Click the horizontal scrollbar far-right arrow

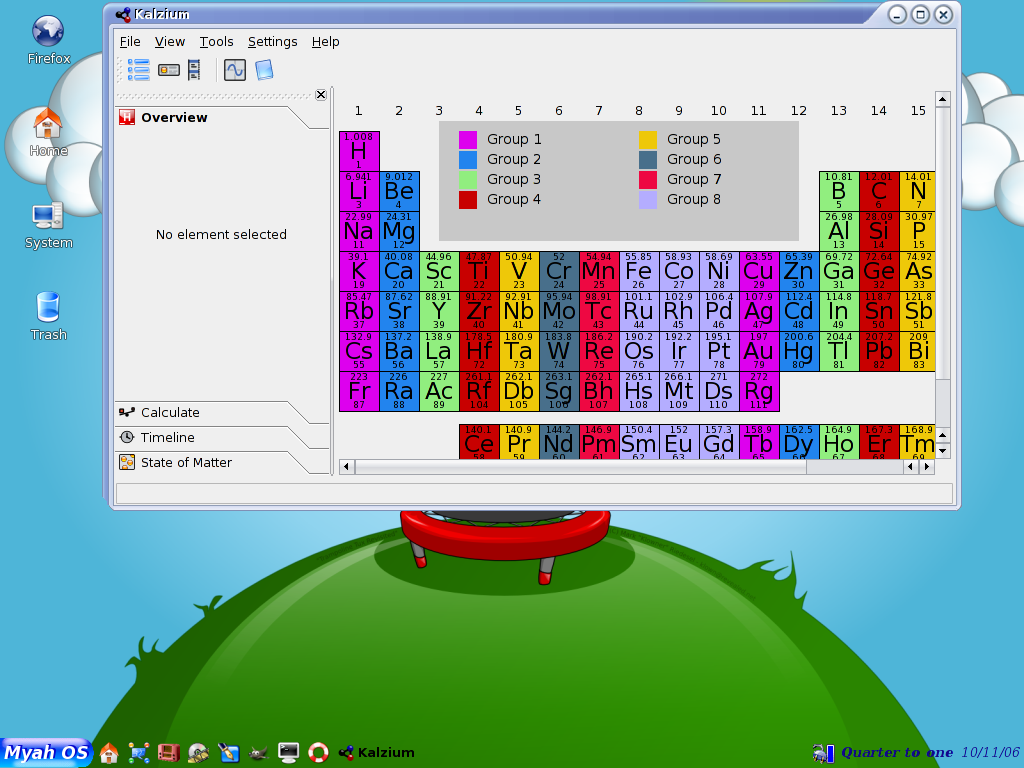(927, 466)
